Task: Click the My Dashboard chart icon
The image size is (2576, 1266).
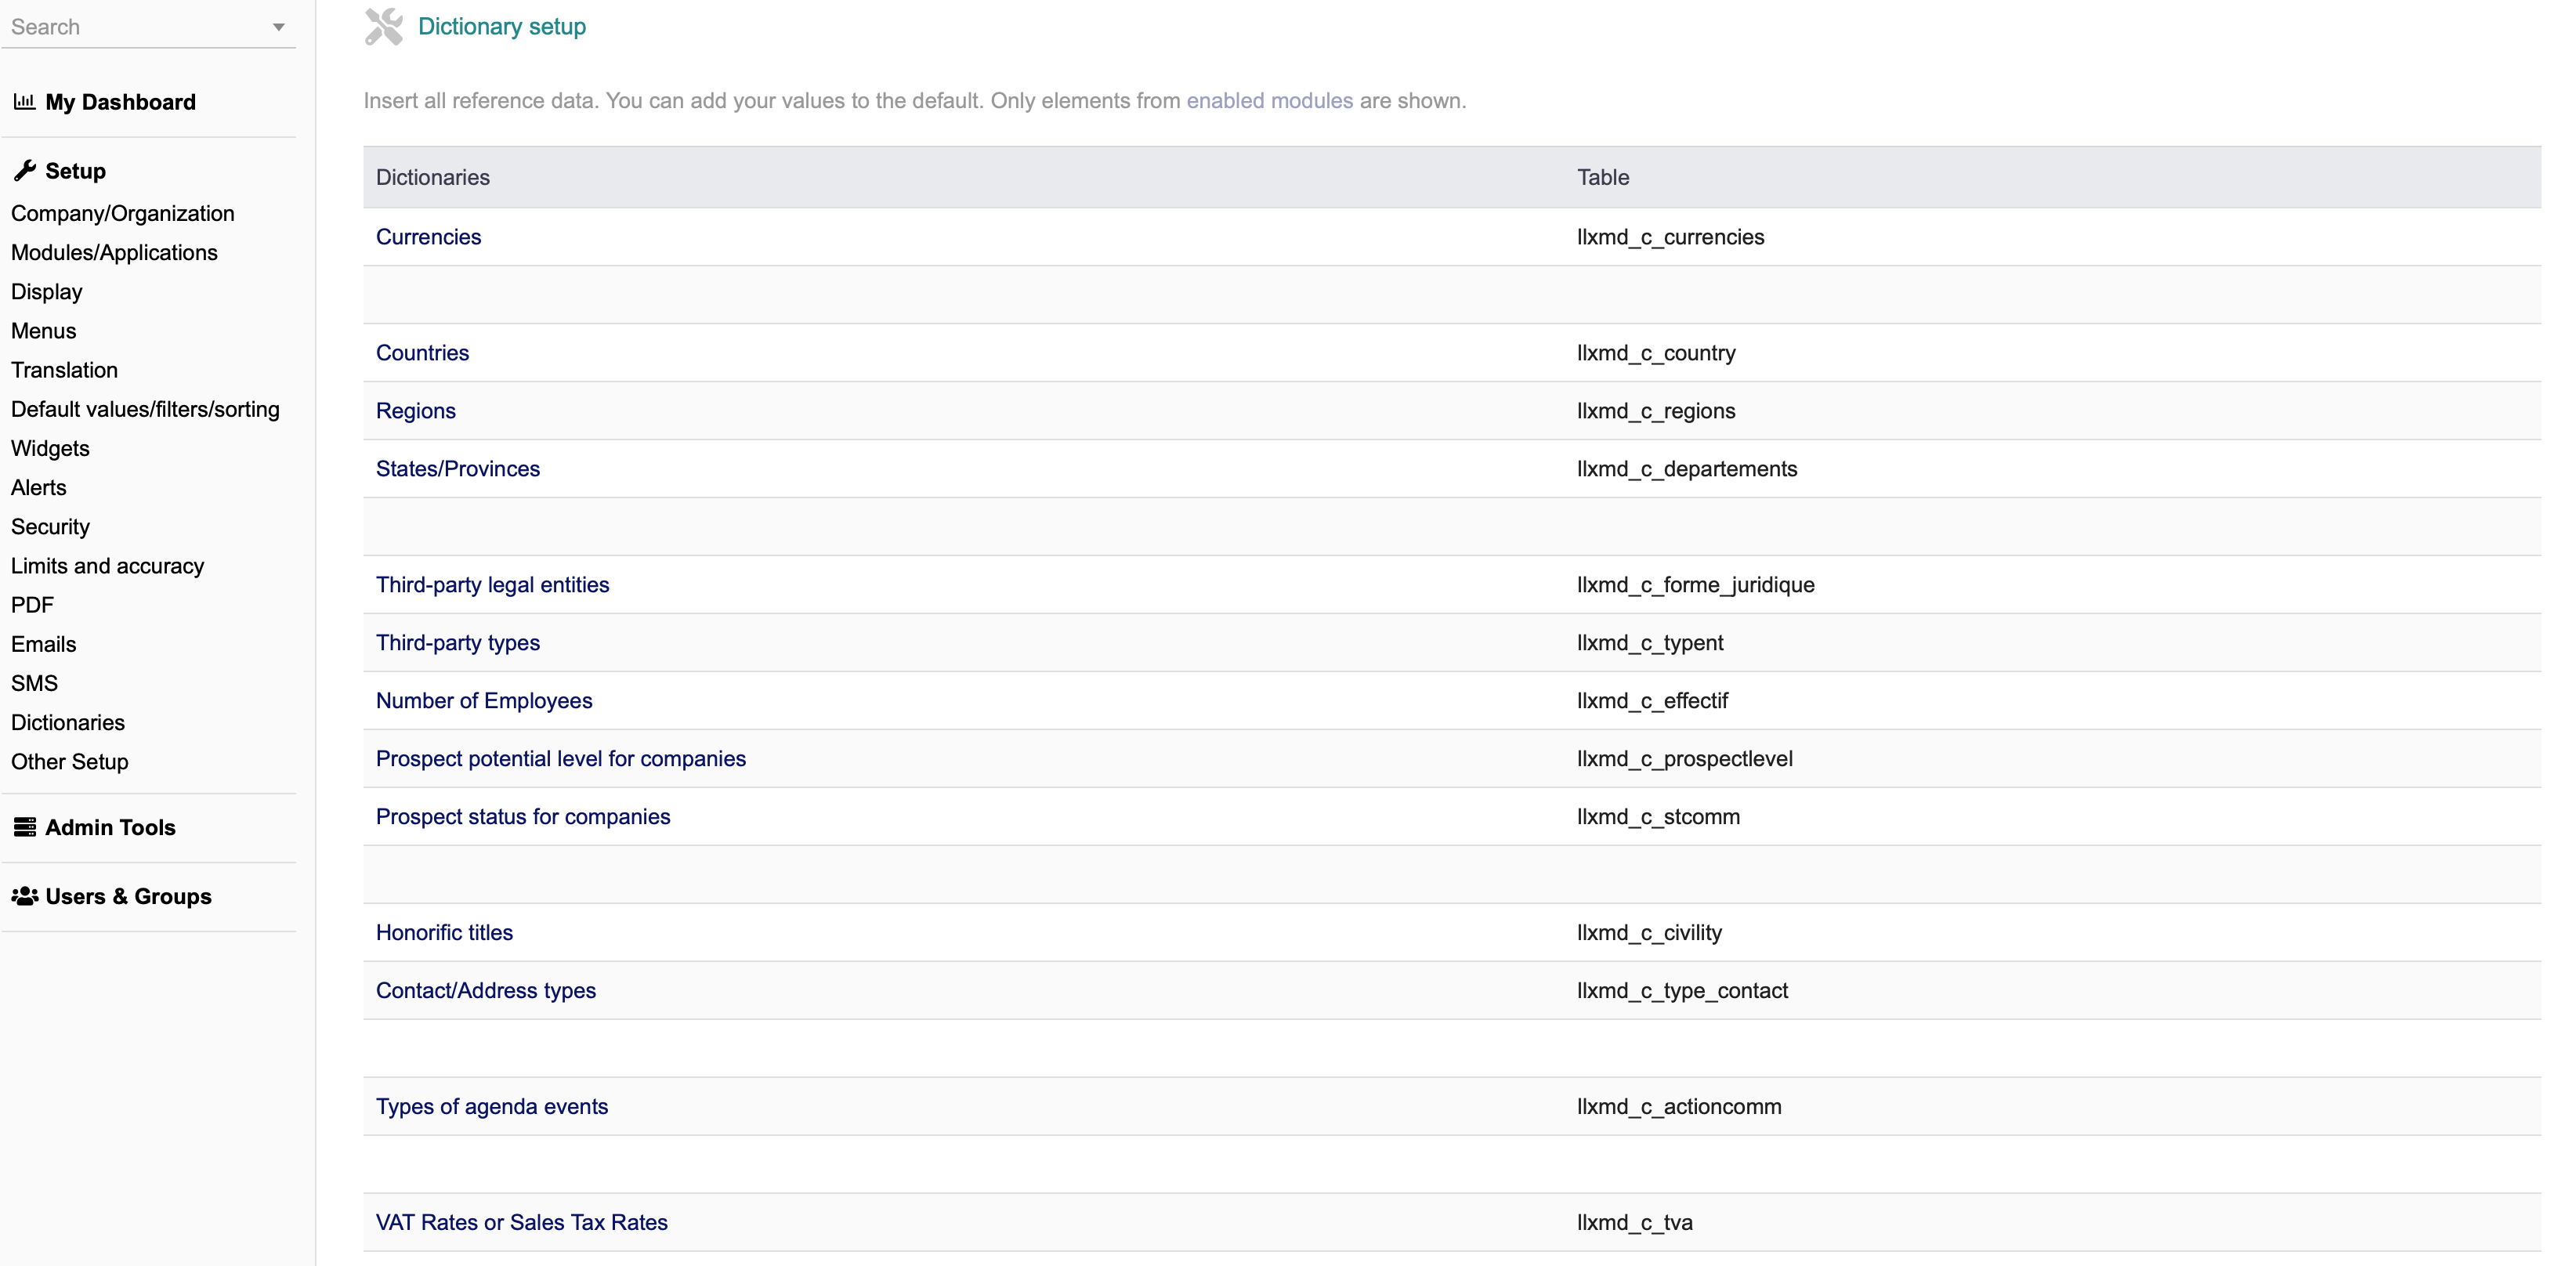Action: [x=24, y=101]
